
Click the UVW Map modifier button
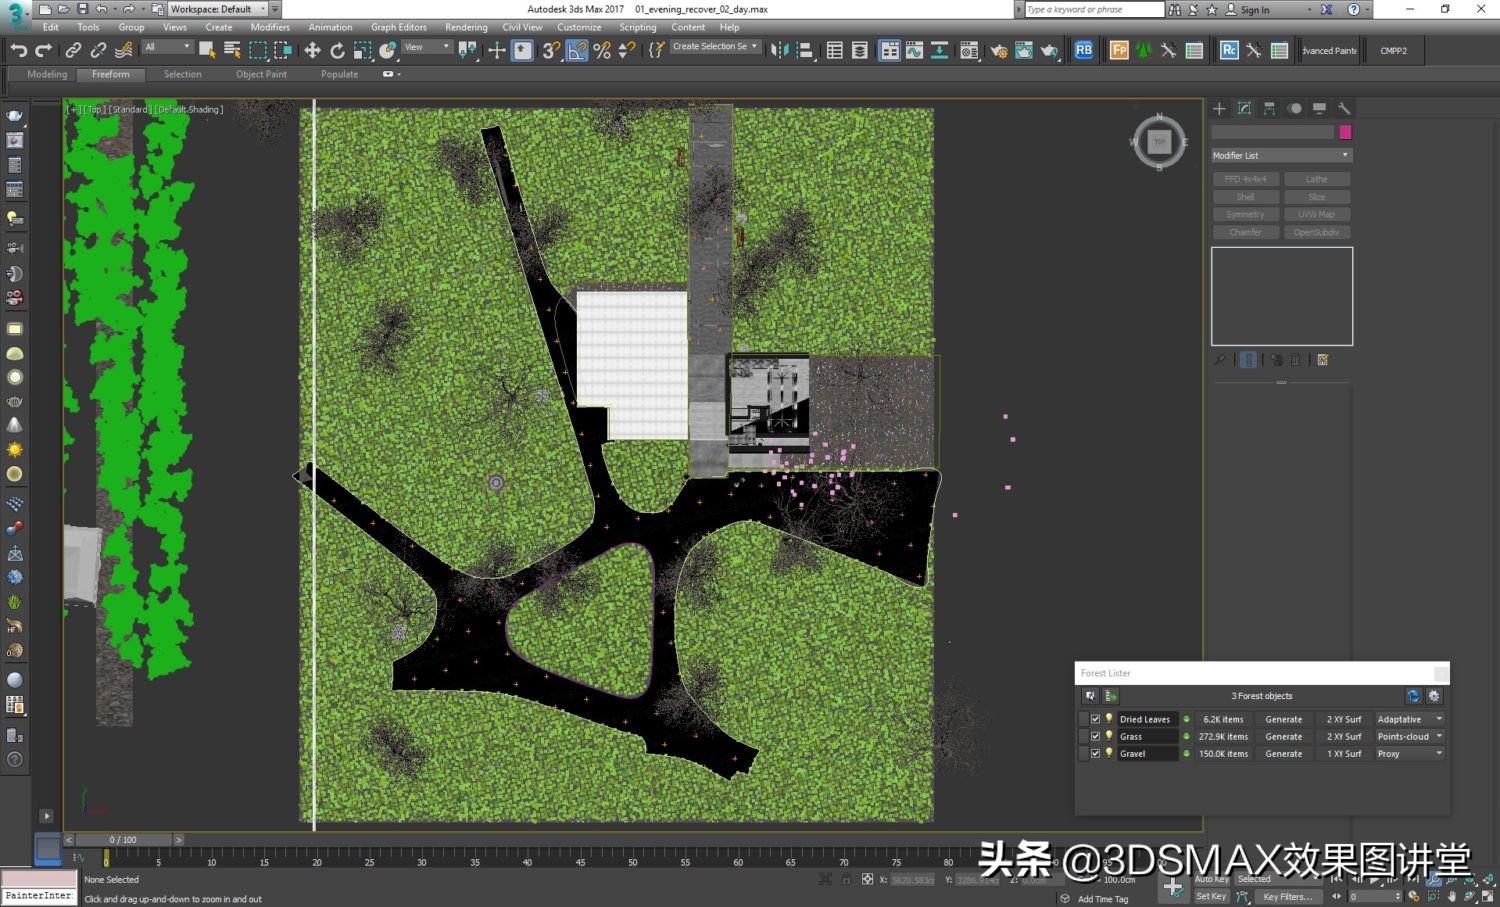coord(1316,214)
